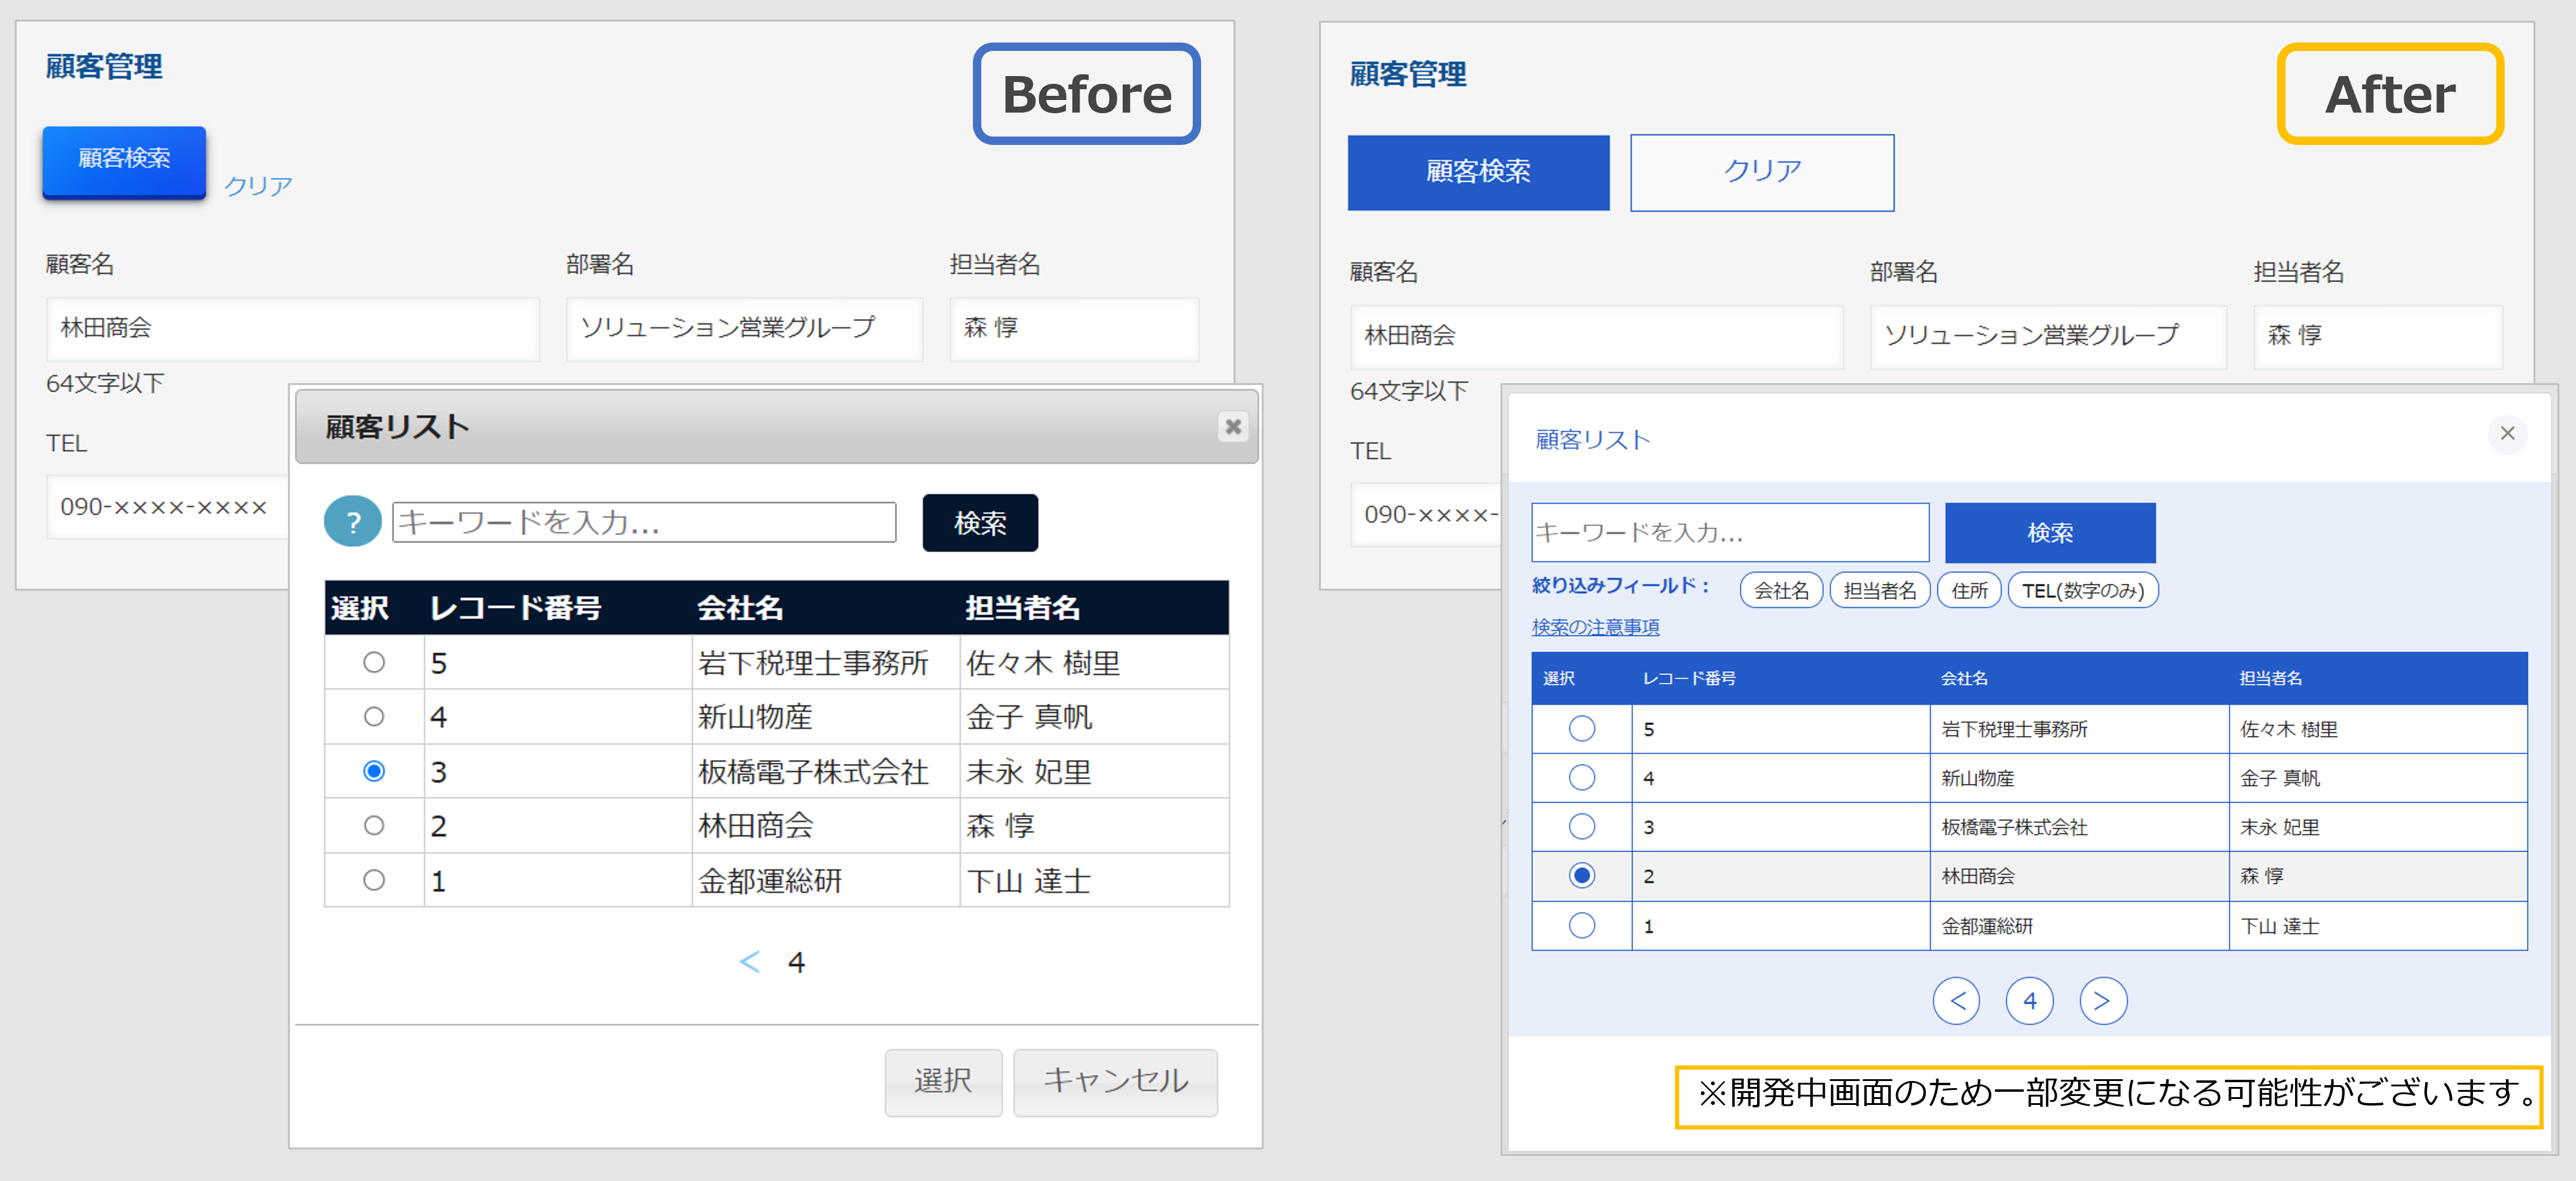This screenshot has width=2576, height=1181.
Task: Click page number 4 in Before dialog
Action: (x=796, y=962)
